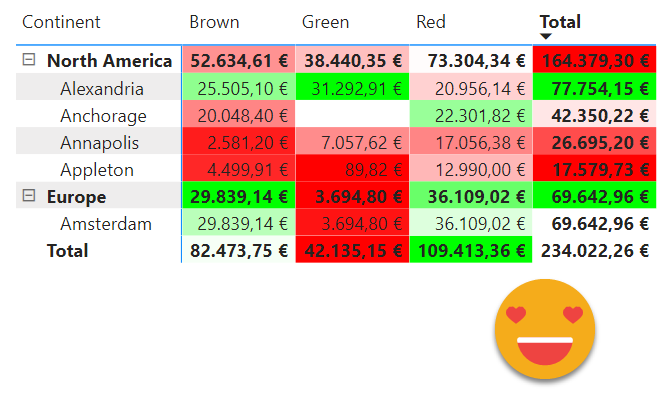Select the Red column header
Screen dimensions: 671x401
431,22
